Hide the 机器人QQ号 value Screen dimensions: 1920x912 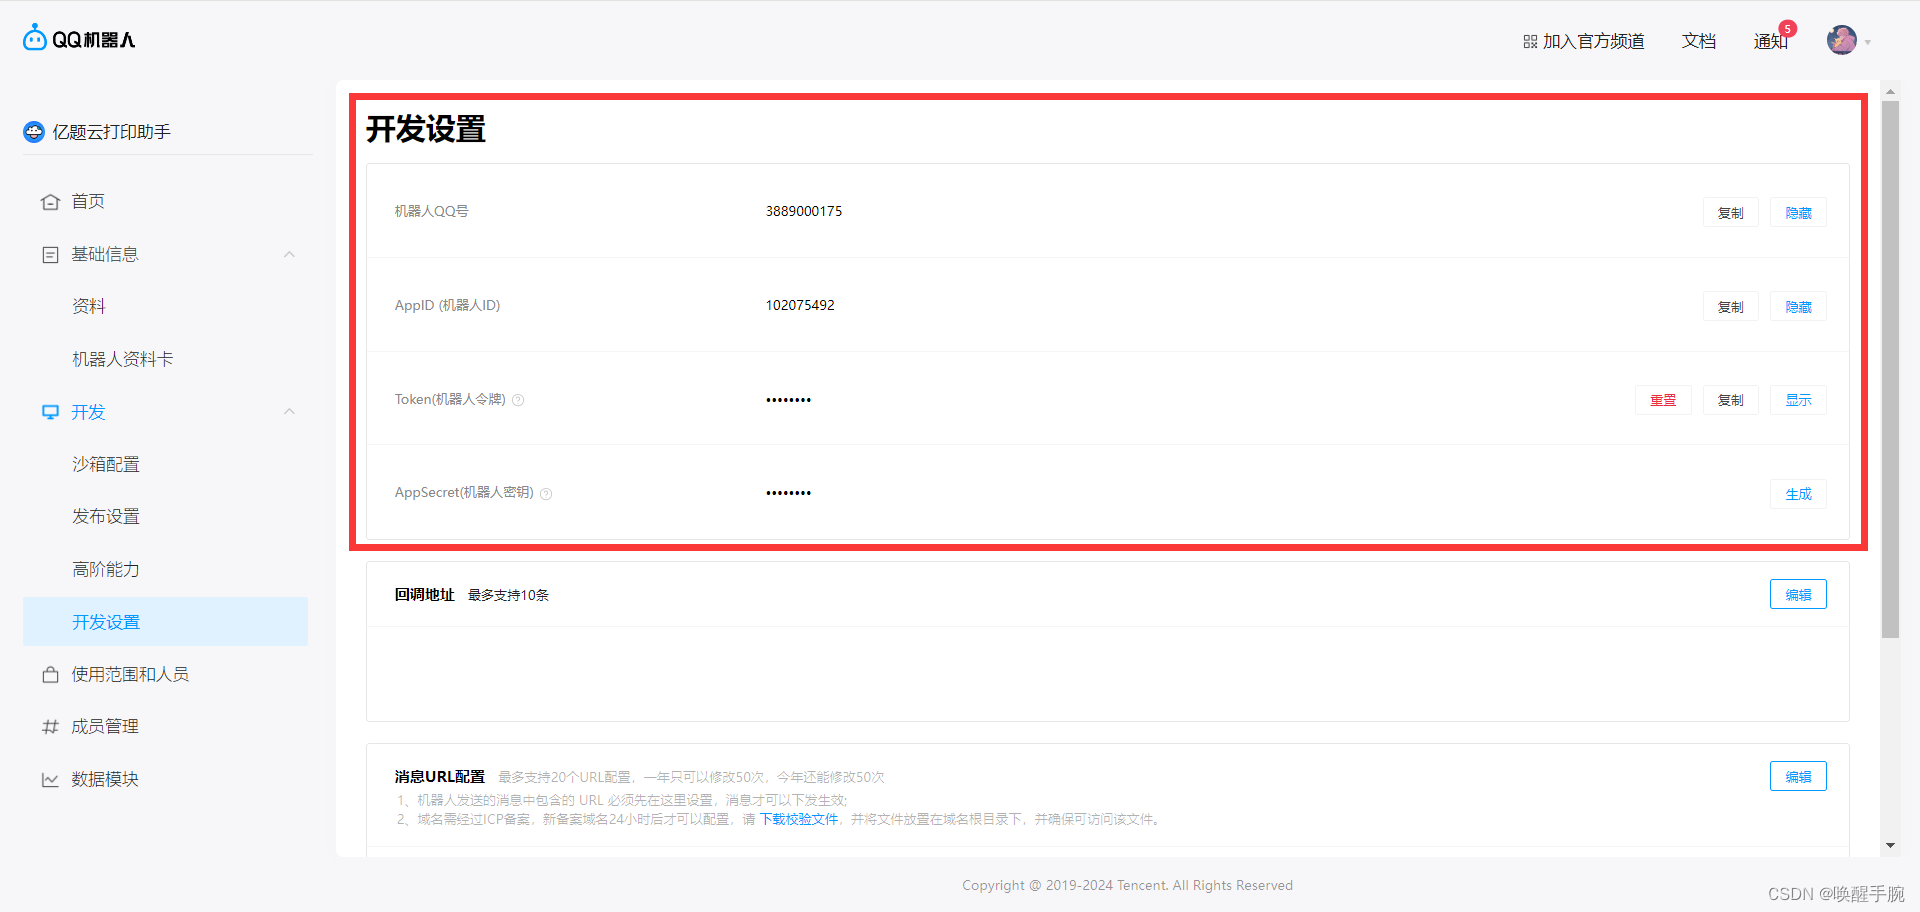pos(1798,213)
